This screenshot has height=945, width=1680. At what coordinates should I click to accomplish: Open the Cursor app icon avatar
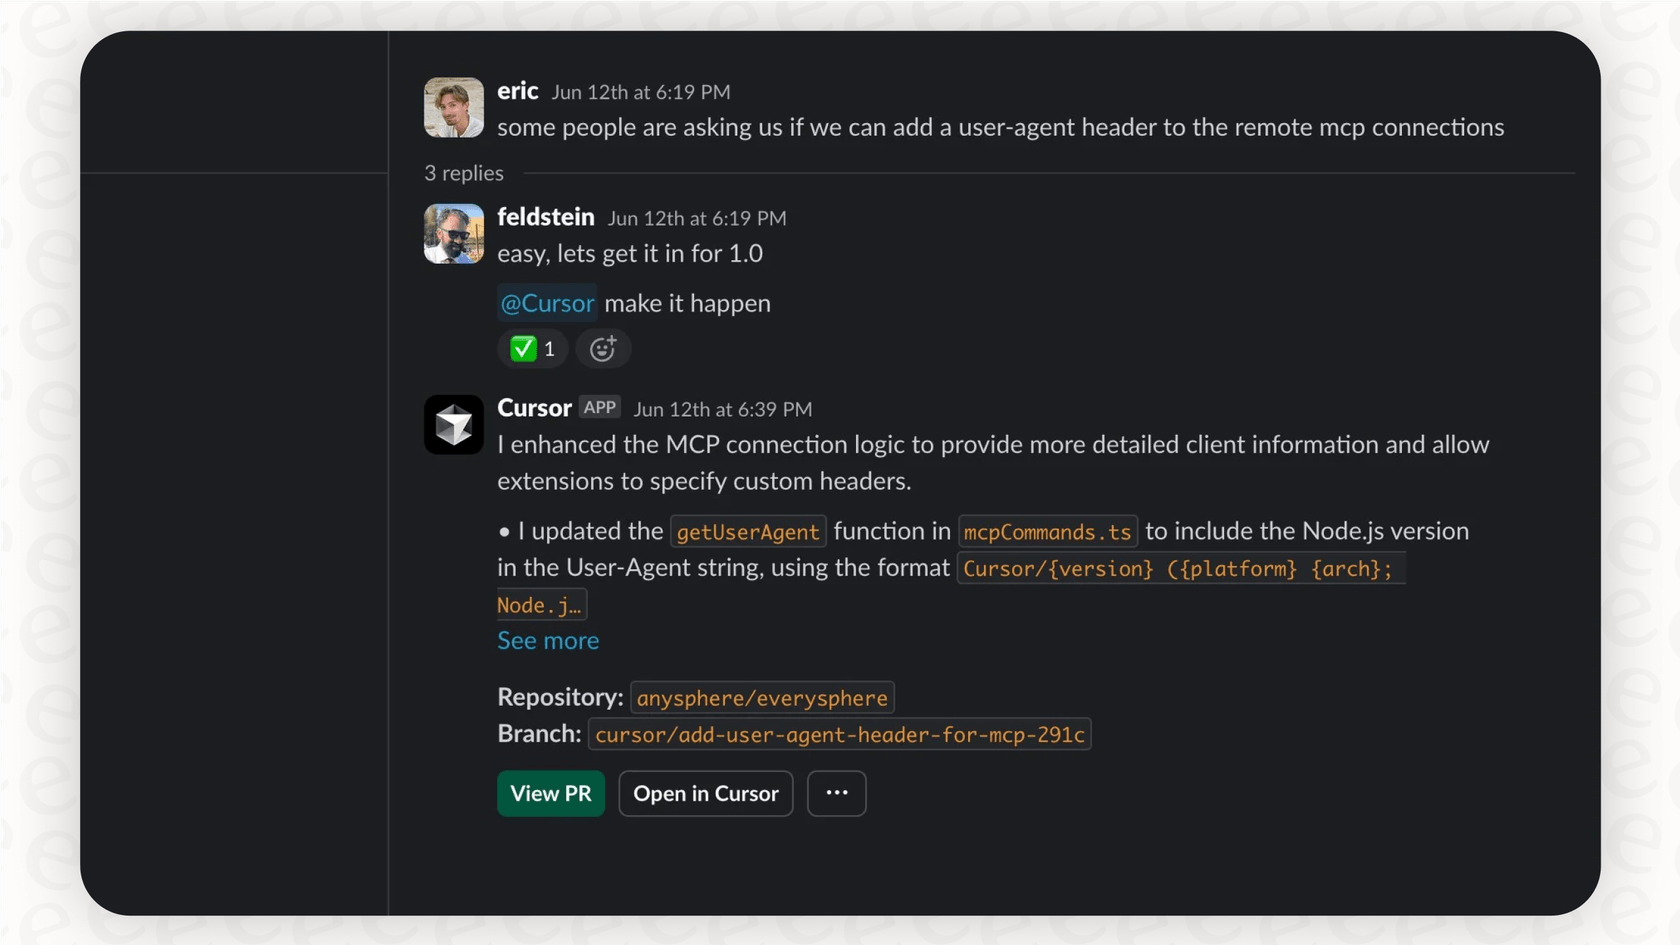pos(453,424)
